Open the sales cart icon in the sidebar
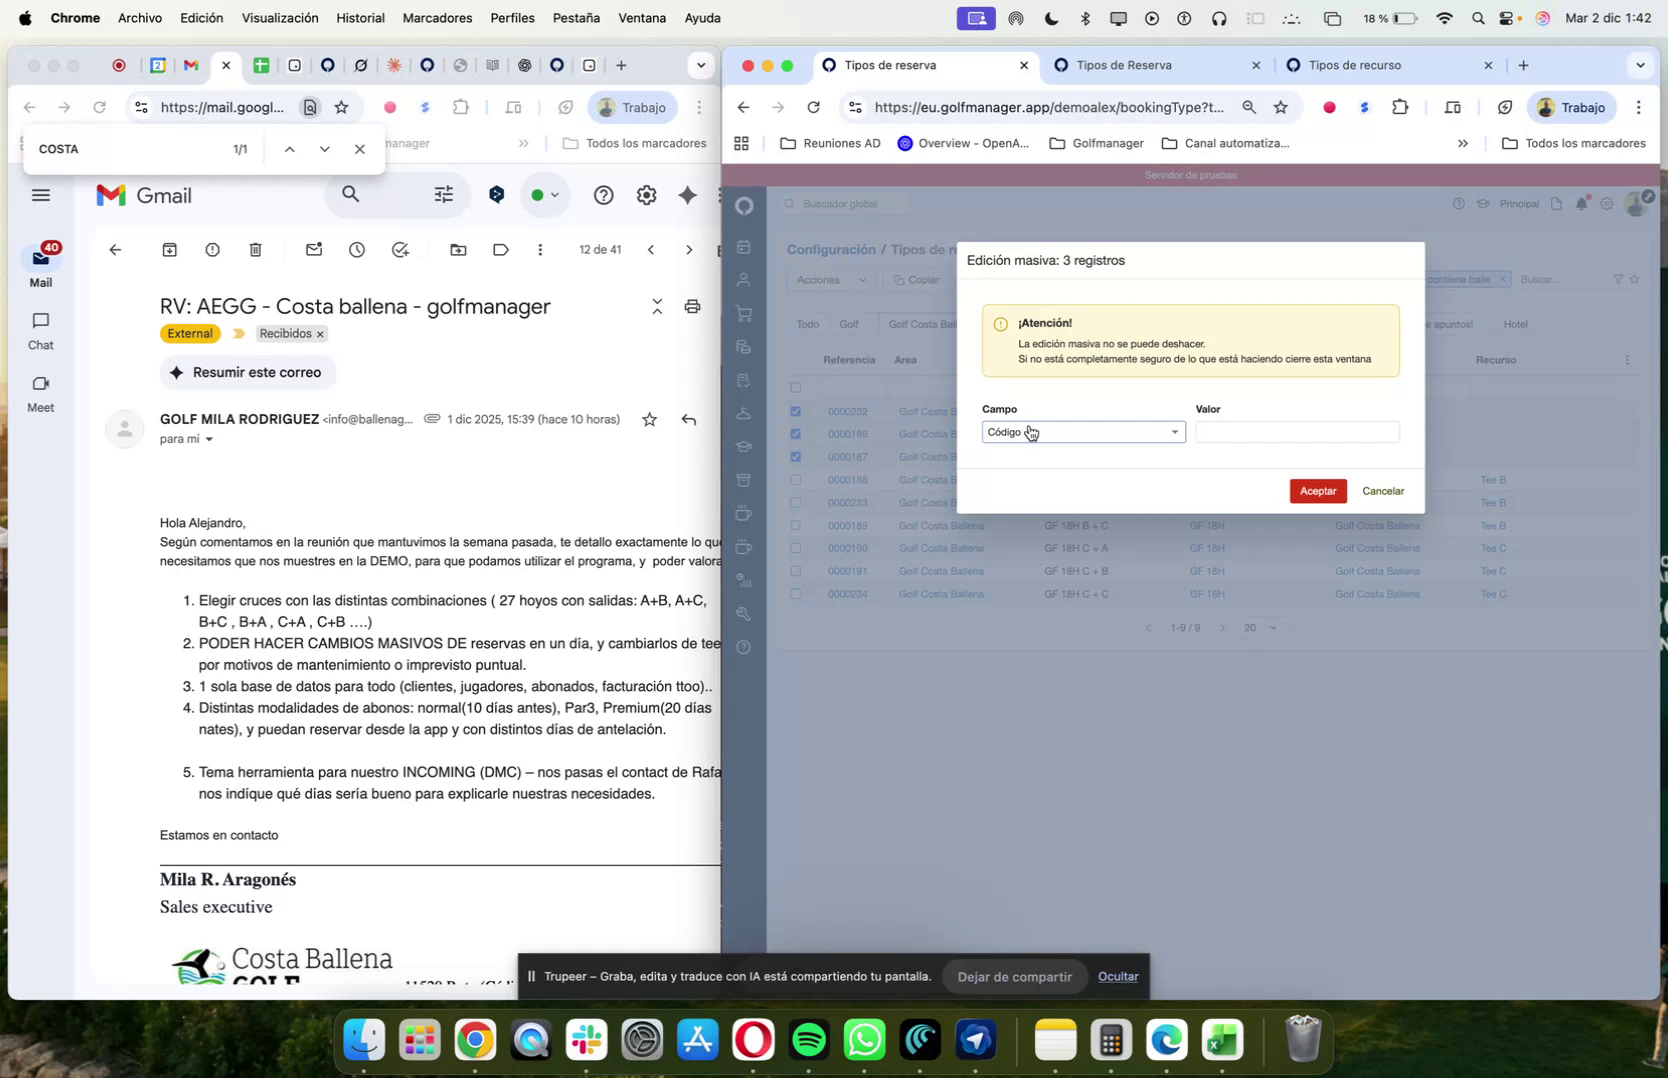This screenshot has height=1078, width=1668. tap(744, 313)
